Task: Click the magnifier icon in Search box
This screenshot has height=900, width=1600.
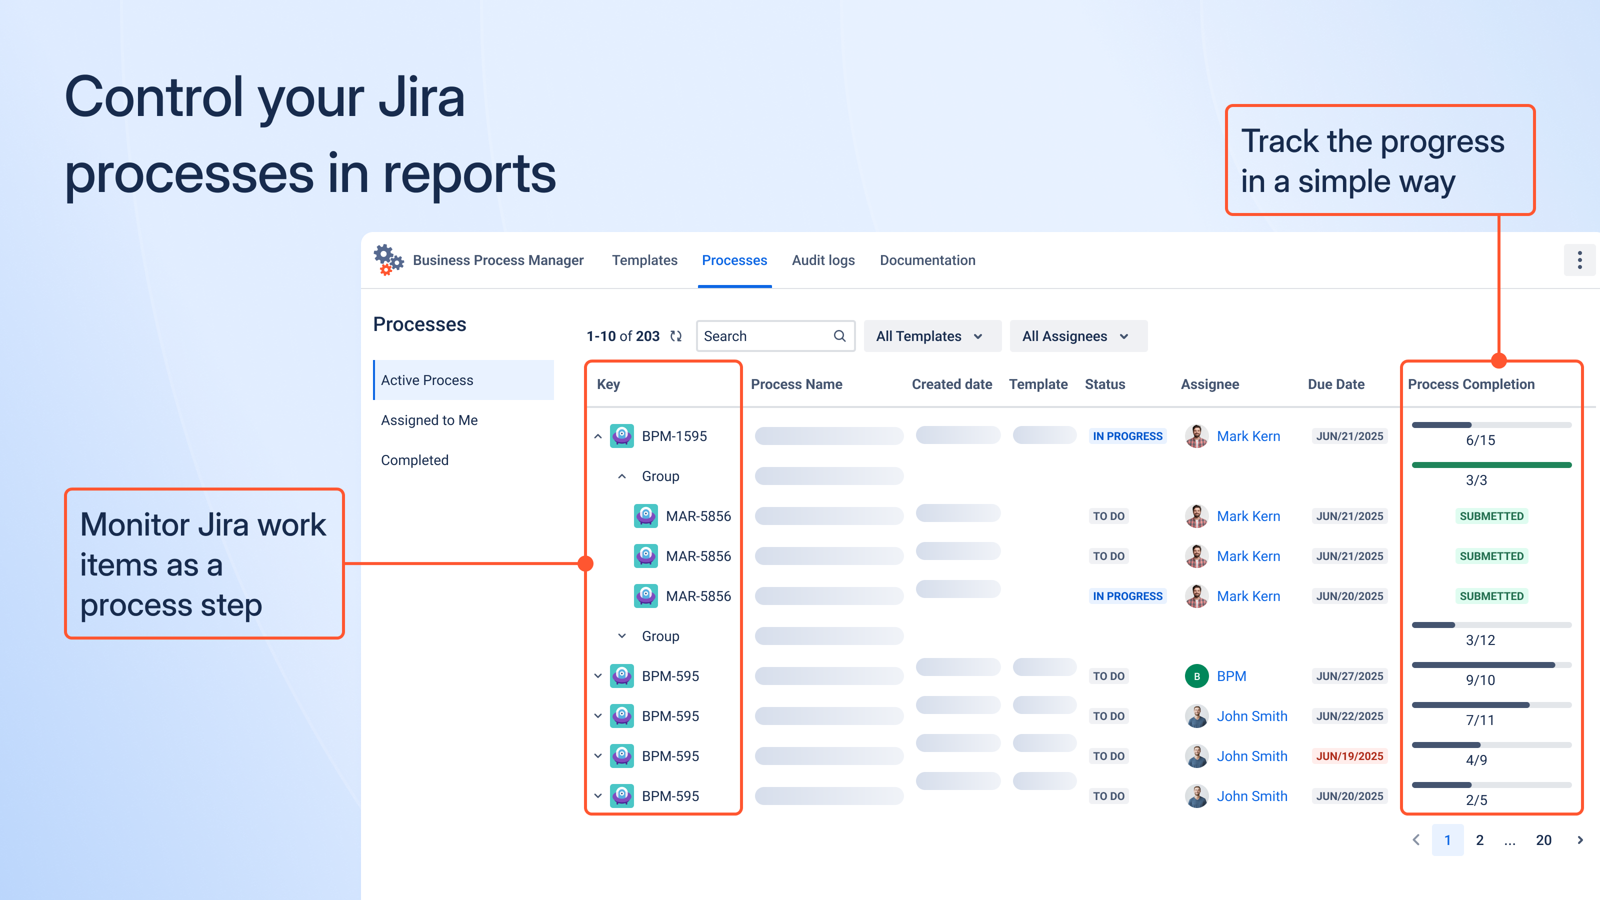Action: pos(840,336)
